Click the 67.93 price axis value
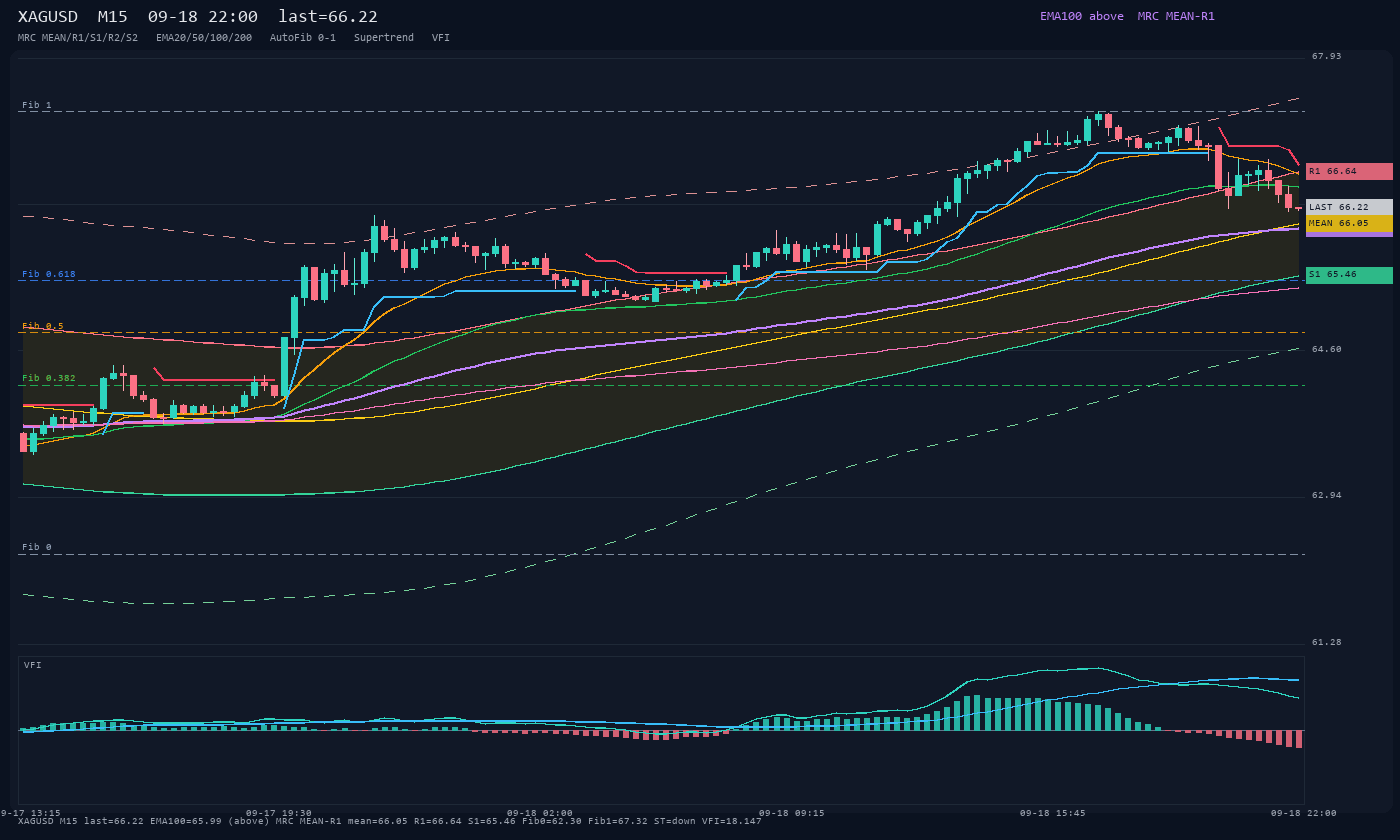 click(1327, 56)
